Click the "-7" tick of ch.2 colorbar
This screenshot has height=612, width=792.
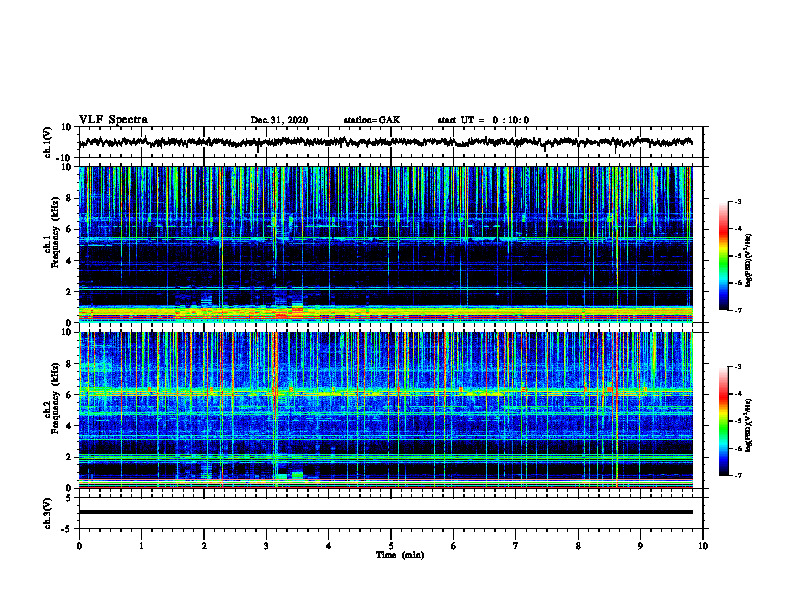[x=737, y=475]
